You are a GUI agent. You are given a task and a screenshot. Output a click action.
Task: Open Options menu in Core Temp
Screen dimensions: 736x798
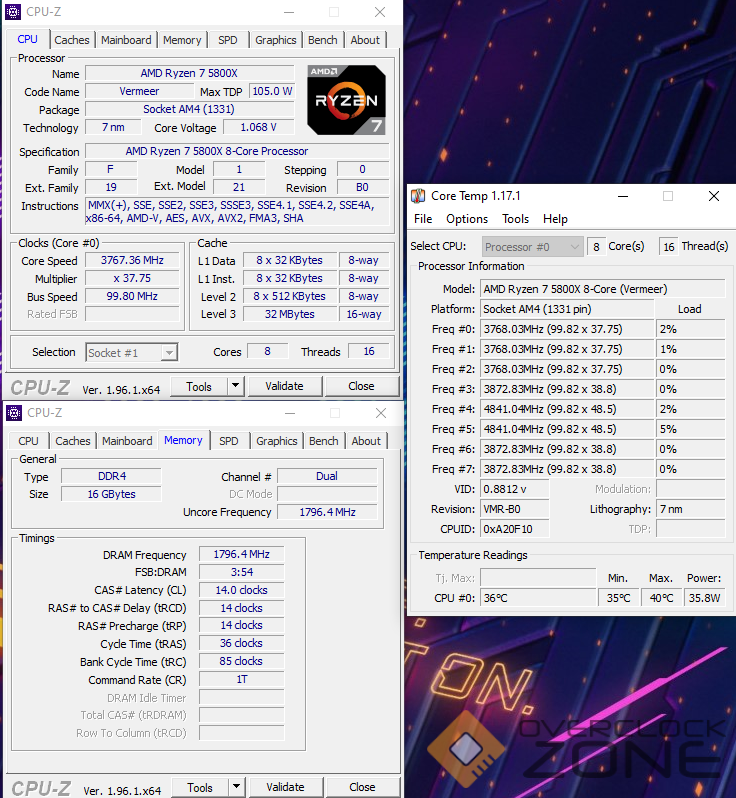tap(467, 219)
